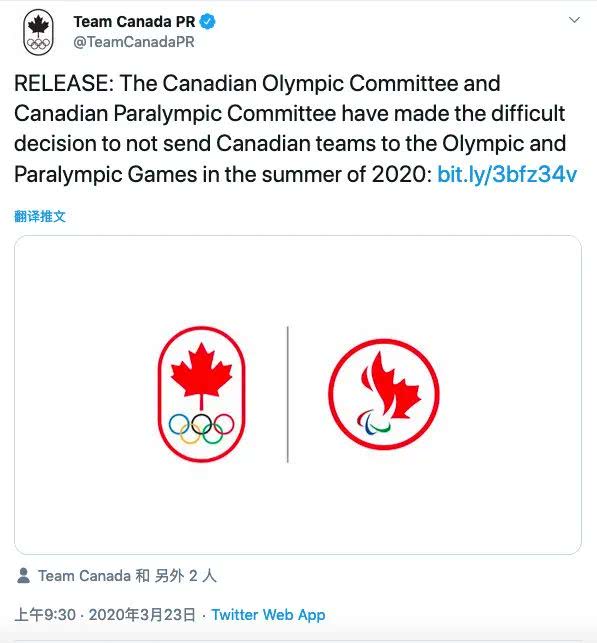Click the Paralympic agitos symbol in the logo
The height and width of the screenshot is (643, 597).
[373, 422]
